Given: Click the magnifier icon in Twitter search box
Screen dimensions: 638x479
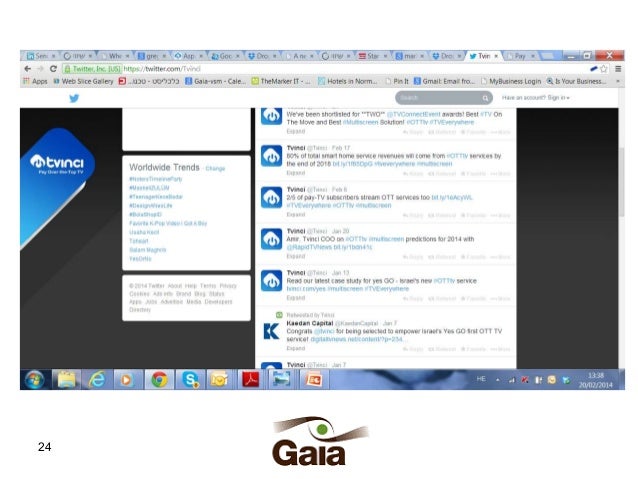Looking at the screenshot, I should [485, 98].
